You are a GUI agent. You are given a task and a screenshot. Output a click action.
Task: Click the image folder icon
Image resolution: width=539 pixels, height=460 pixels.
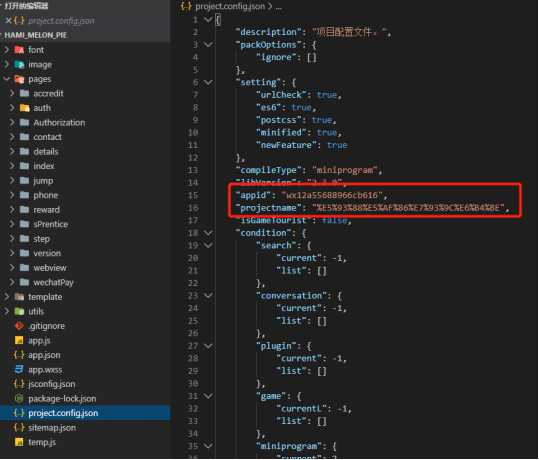19,64
